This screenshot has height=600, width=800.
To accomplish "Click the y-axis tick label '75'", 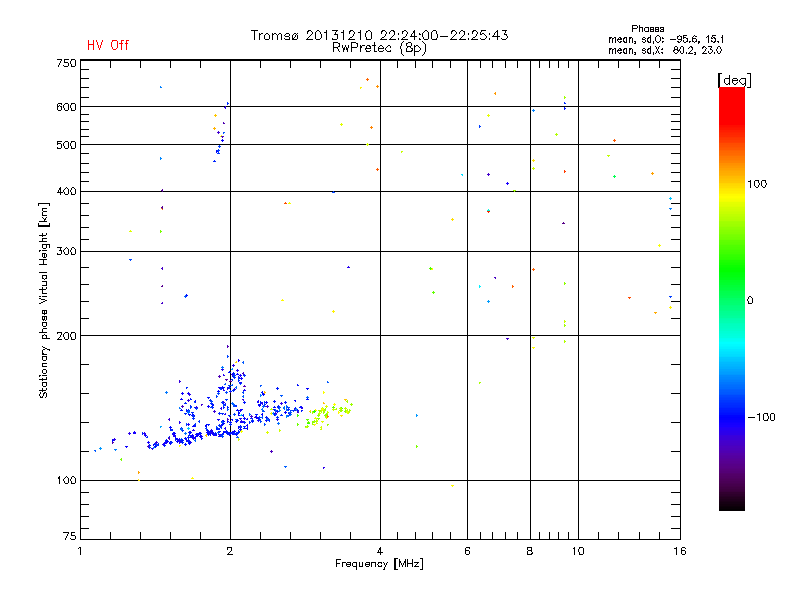I will [x=70, y=536].
